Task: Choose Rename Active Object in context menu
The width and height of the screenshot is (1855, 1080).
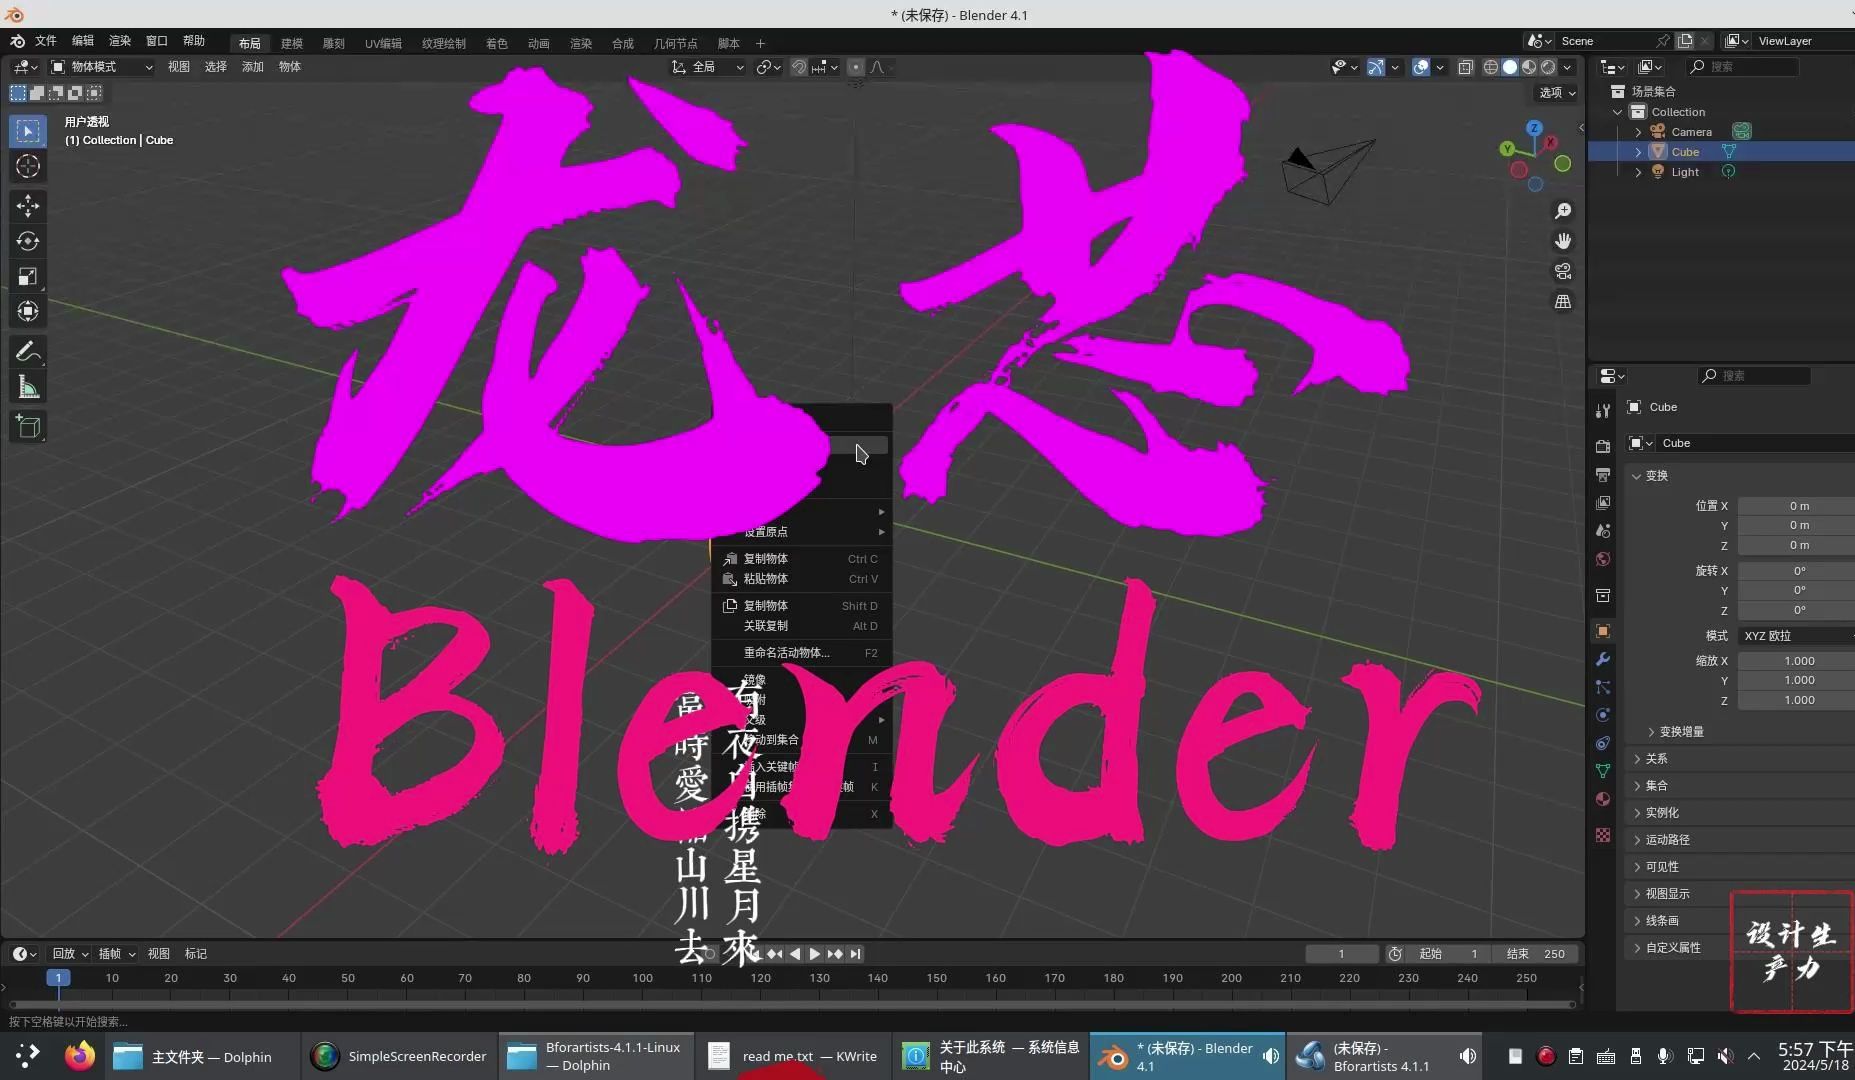Action: (801, 653)
